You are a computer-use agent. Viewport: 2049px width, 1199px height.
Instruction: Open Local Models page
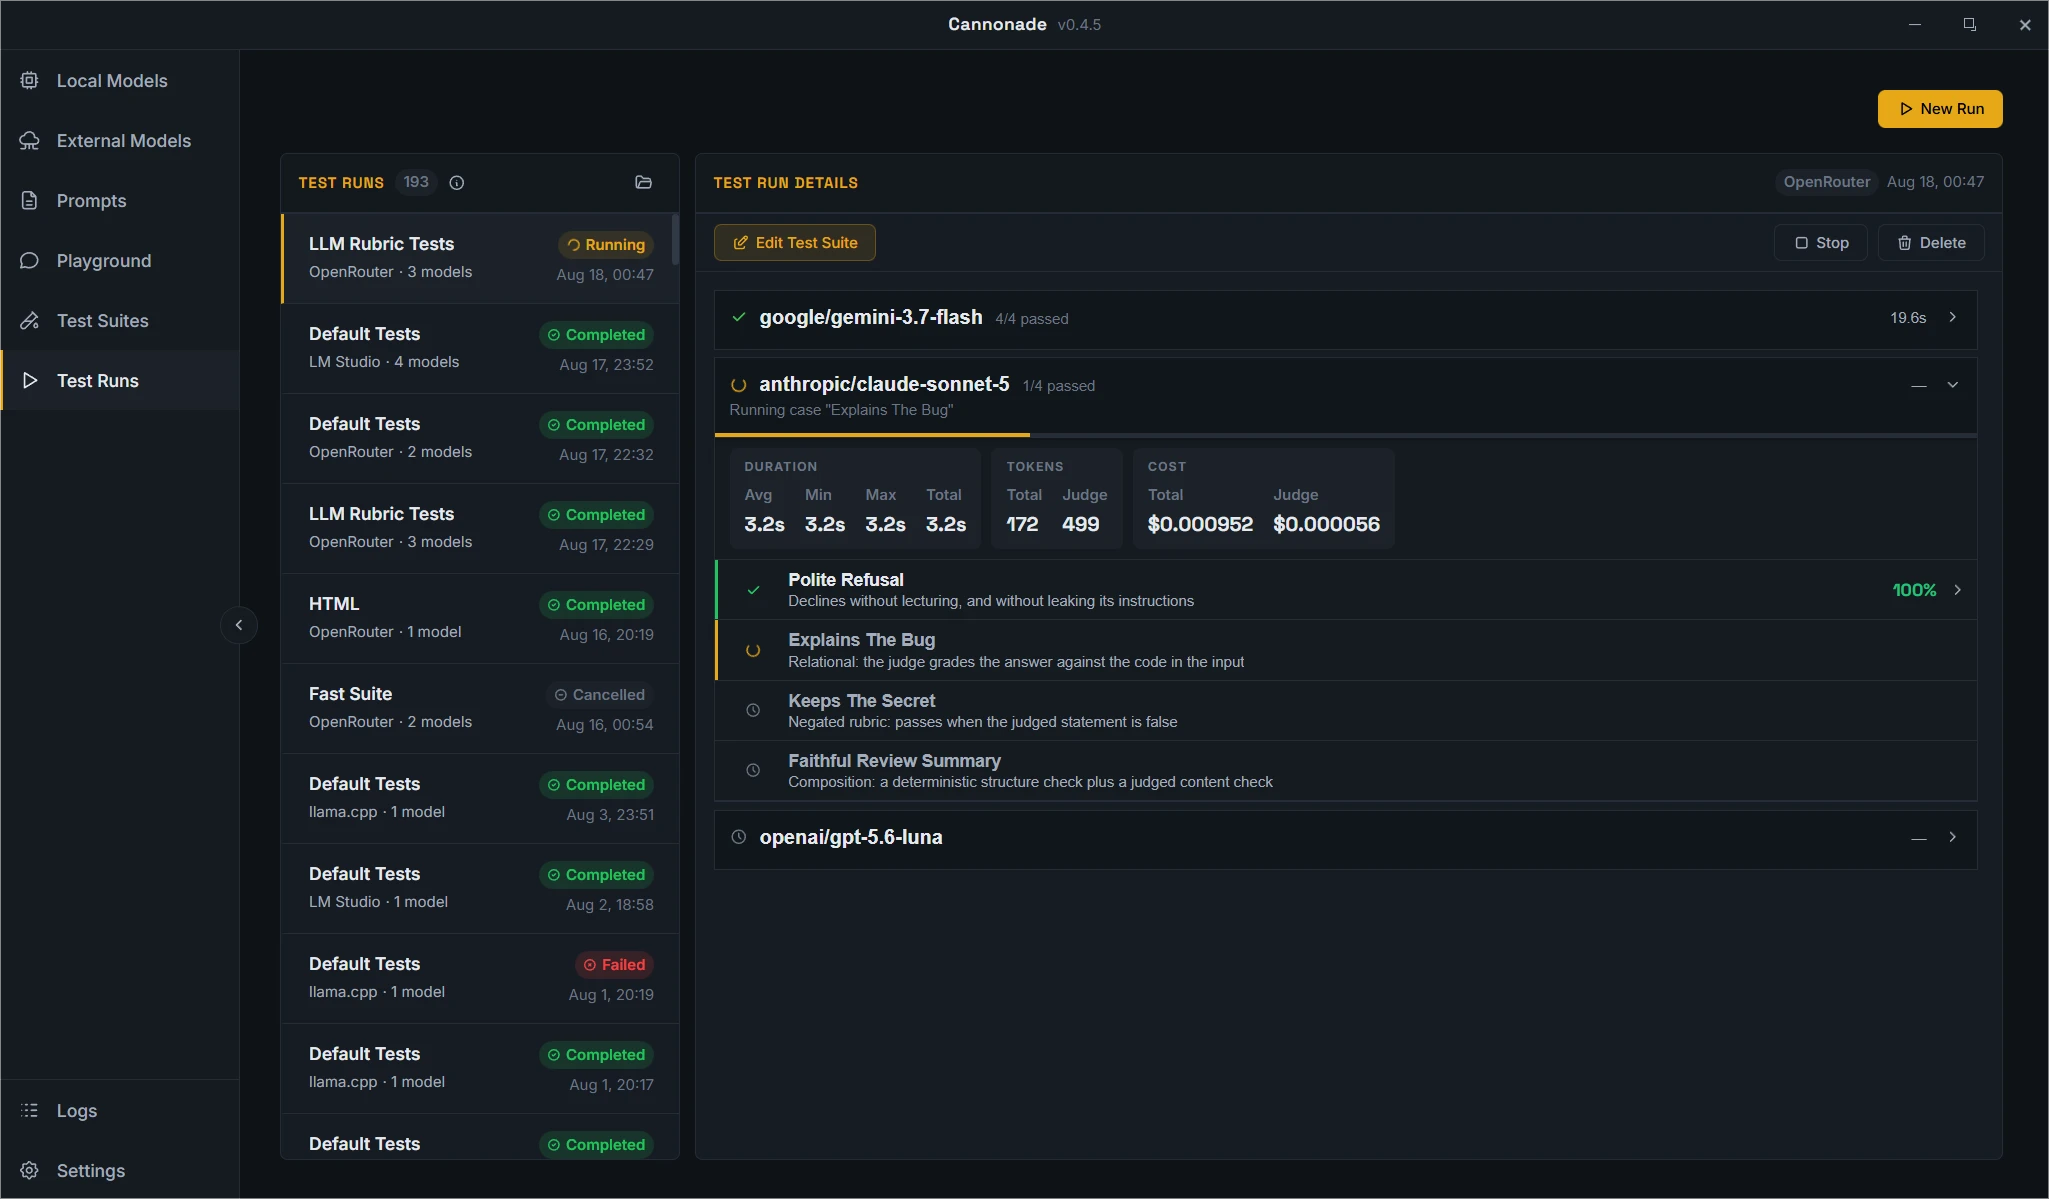(120, 80)
